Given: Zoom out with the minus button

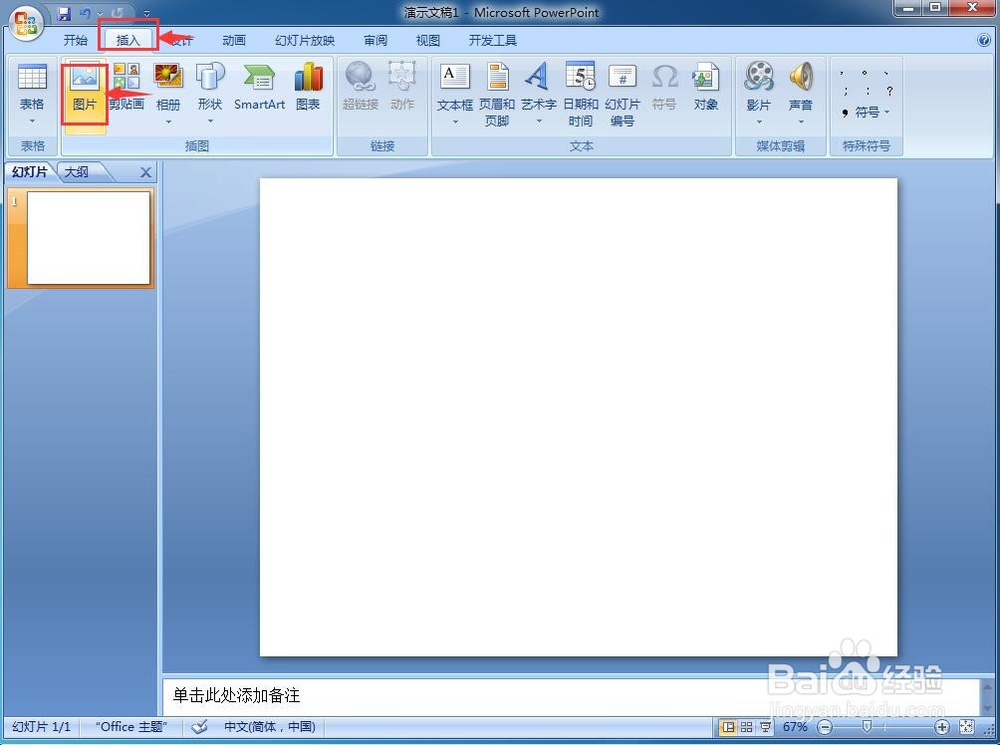Looking at the screenshot, I should (825, 727).
